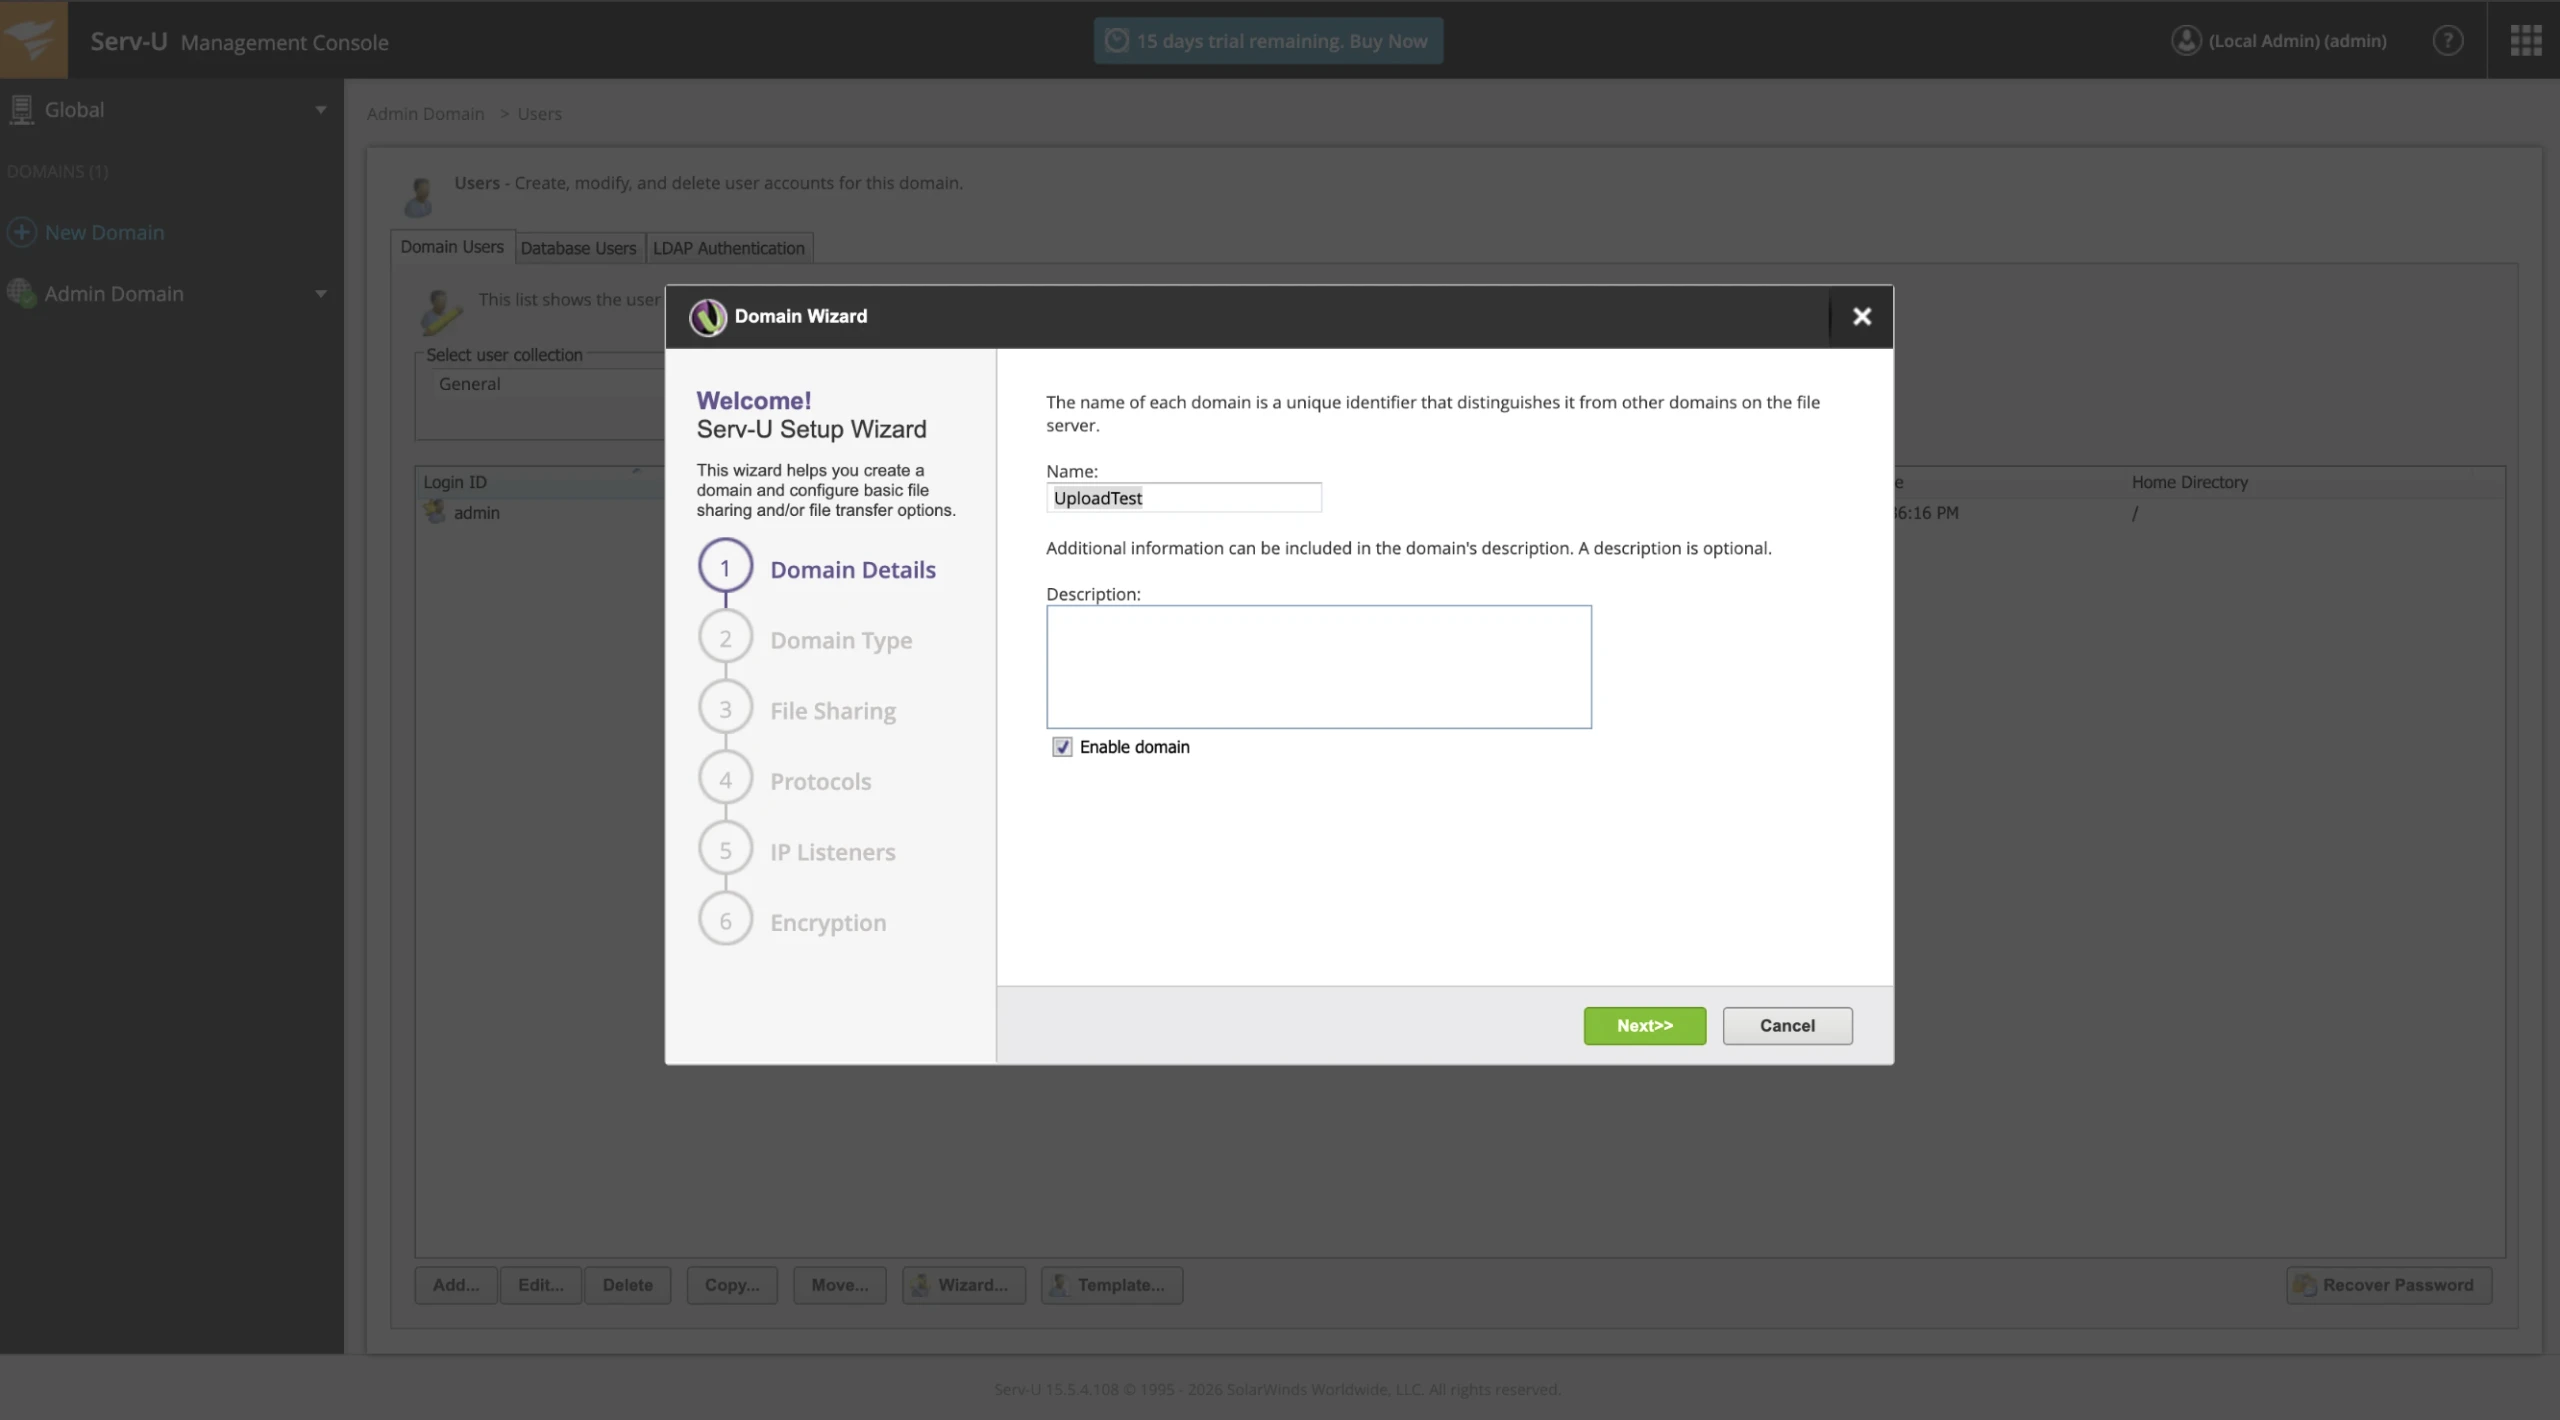The width and height of the screenshot is (2560, 1420).
Task: Click the Users header person icon
Action: tap(419, 195)
